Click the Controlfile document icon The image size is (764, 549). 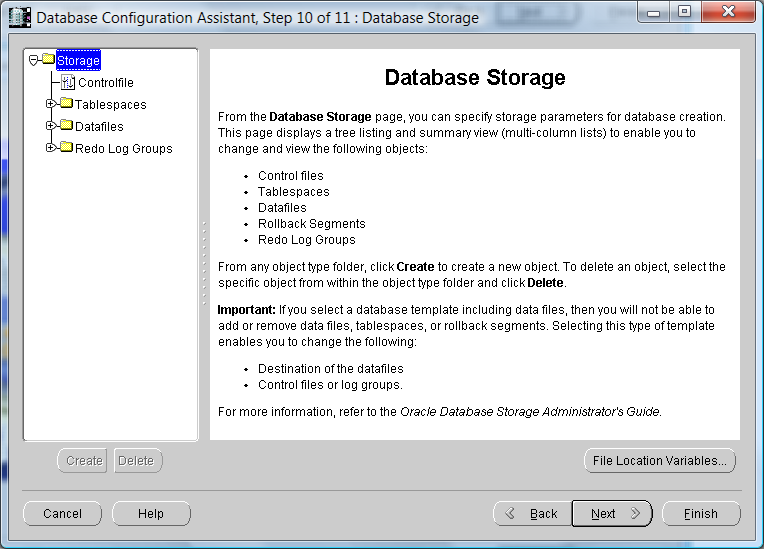pyautogui.click(x=68, y=82)
